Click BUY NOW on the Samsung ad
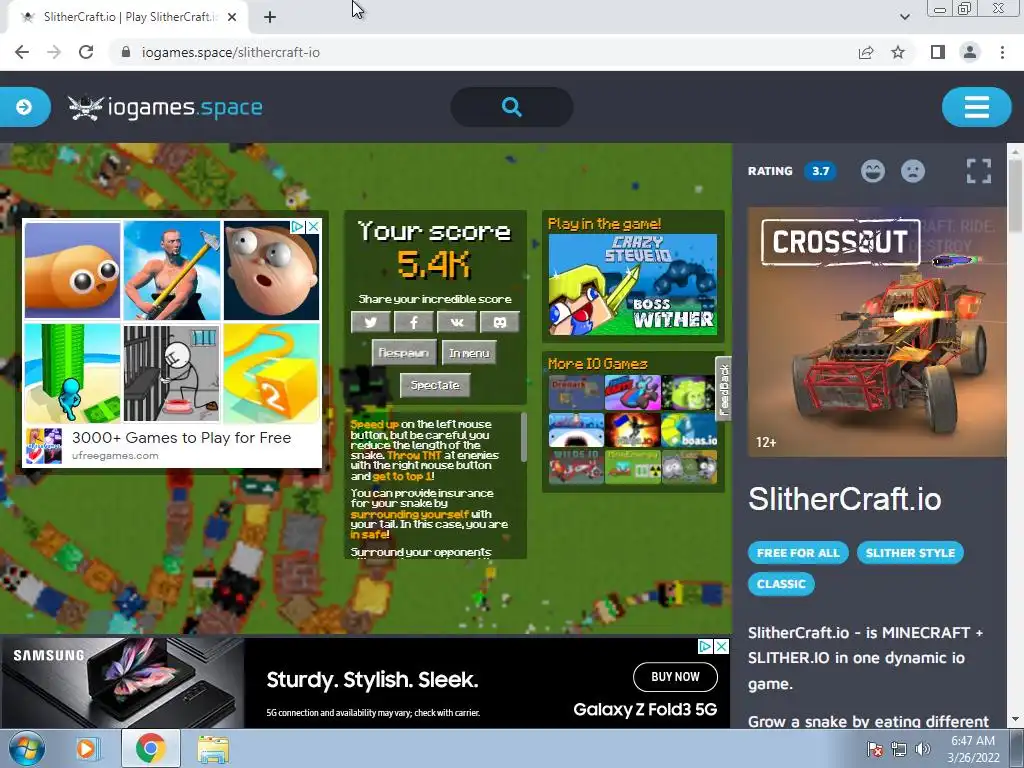 (x=675, y=677)
